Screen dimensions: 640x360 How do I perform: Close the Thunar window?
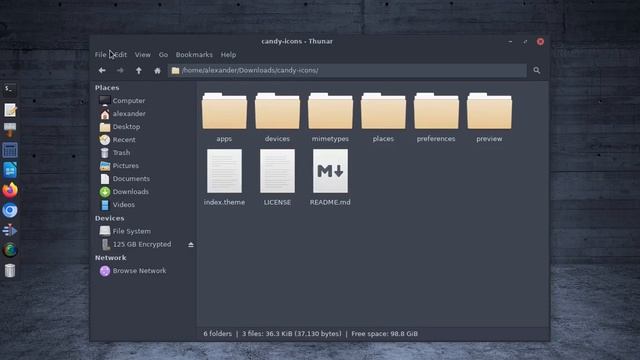(x=540, y=42)
